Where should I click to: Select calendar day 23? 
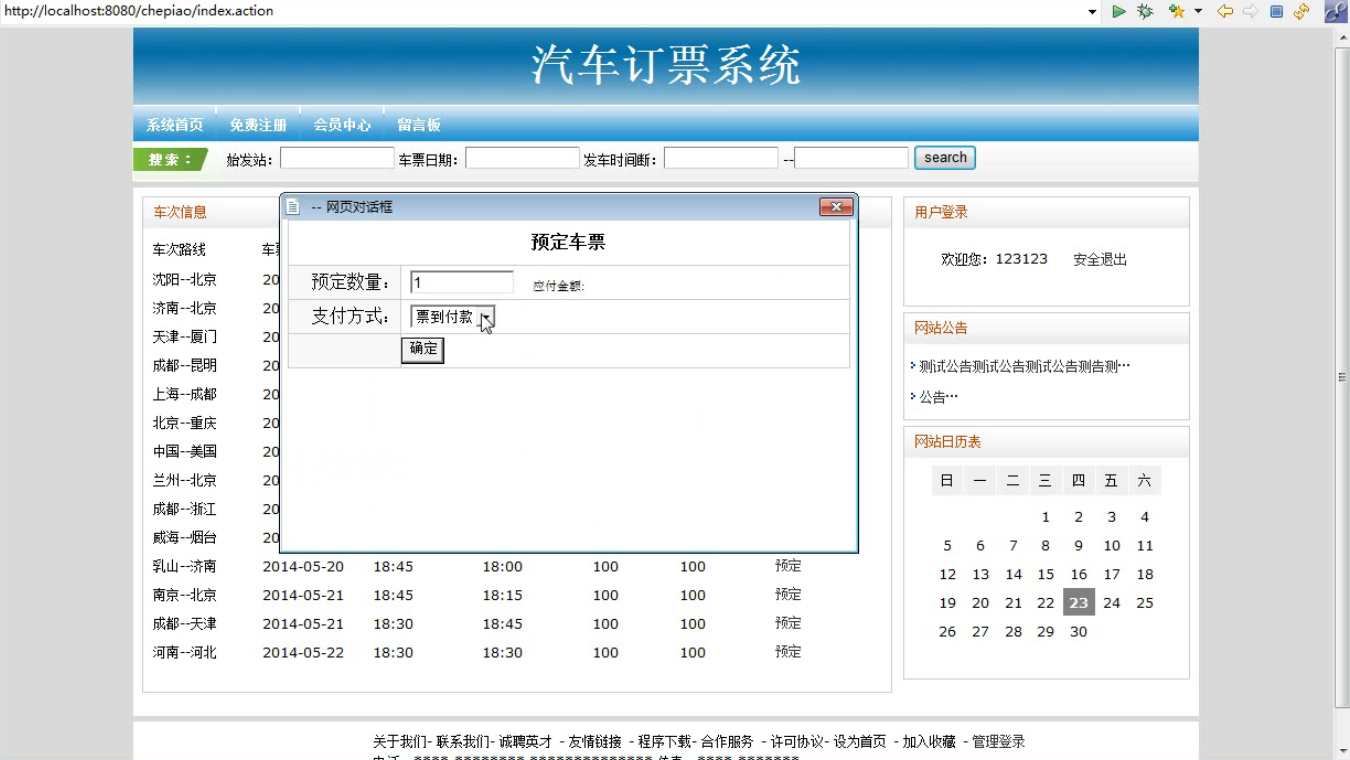point(1078,603)
